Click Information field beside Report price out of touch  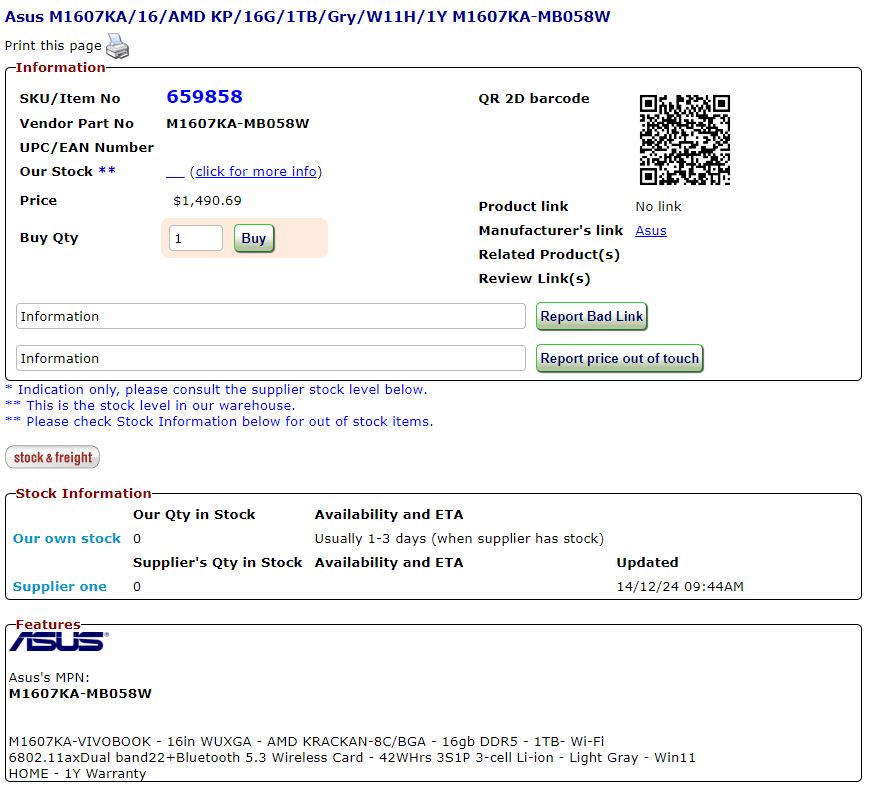coord(271,358)
